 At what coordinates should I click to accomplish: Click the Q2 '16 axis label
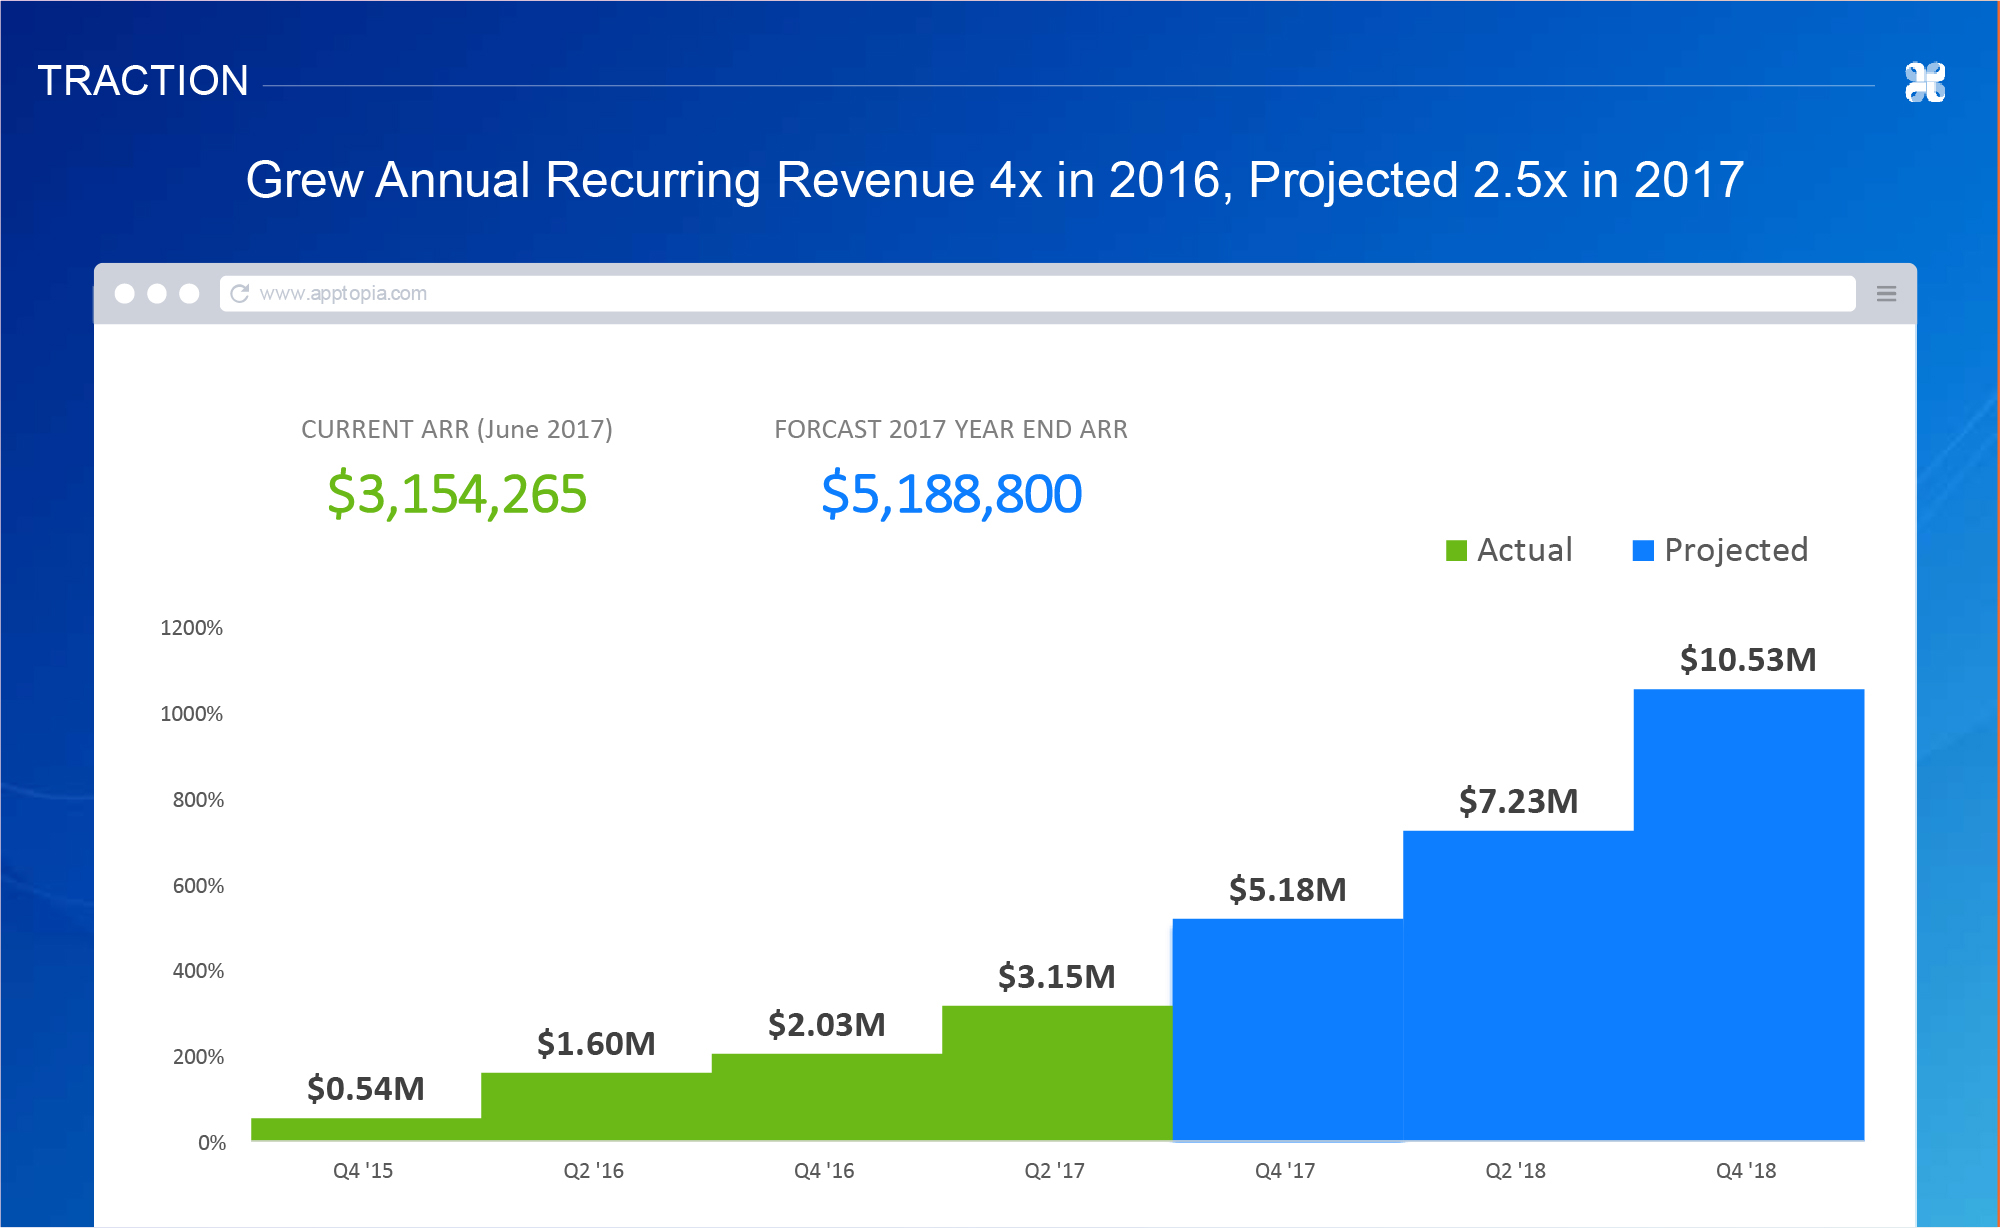point(594,1171)
